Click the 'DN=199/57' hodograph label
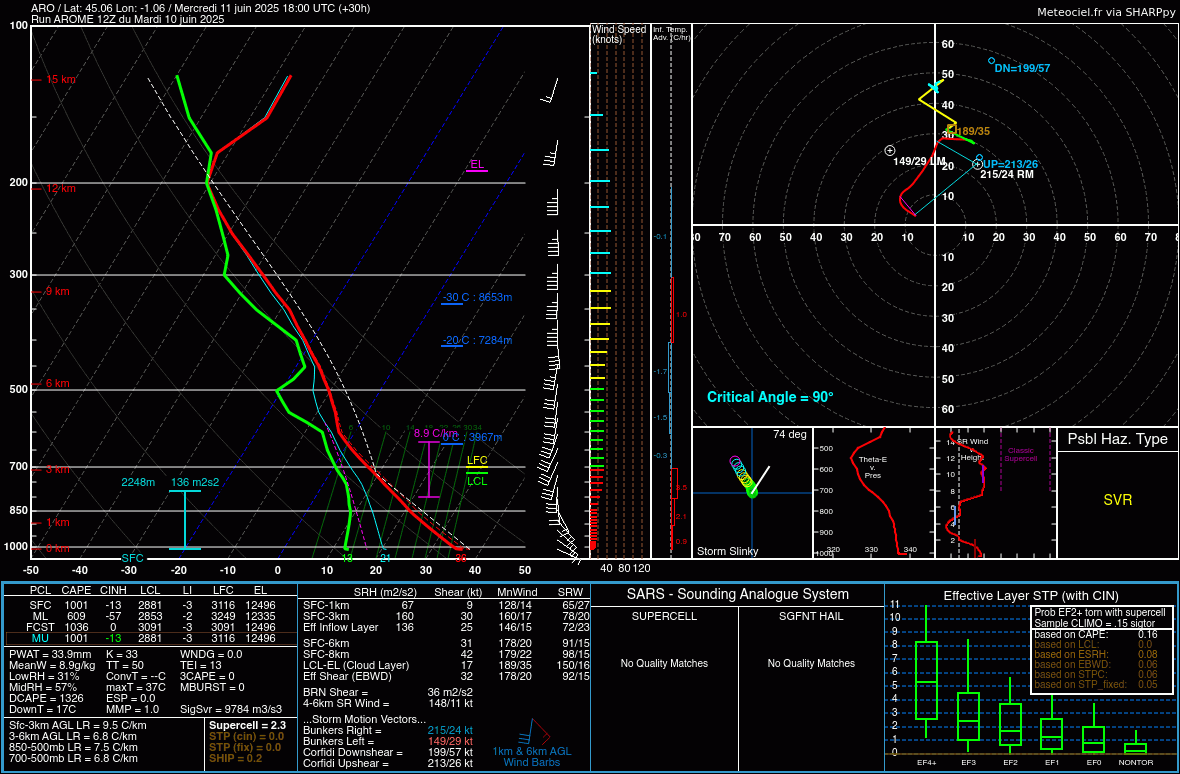Screen dimensions: 1180x774 (1022, 68)
